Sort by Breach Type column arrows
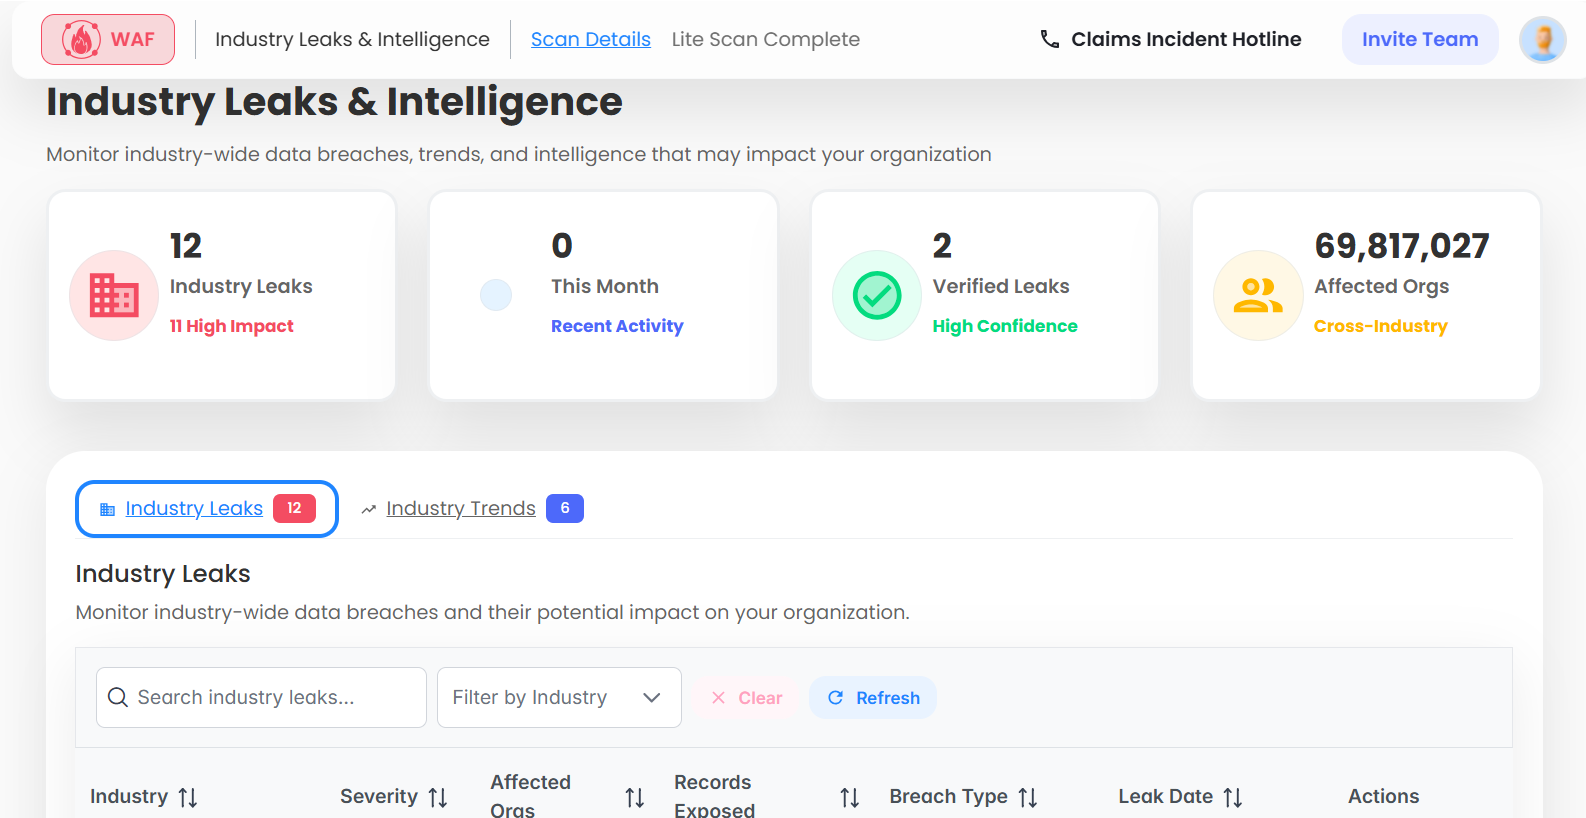The height and width of the screenshot is (818, 1586). [x=1028, y=797]
